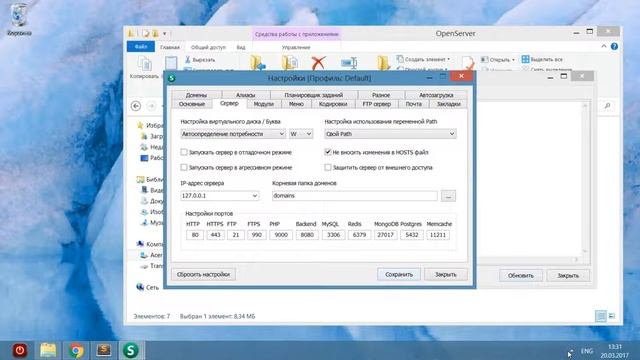
Task: Open the server IP address 127.0.0.1 dropdown
Action: tap(220, 196)
